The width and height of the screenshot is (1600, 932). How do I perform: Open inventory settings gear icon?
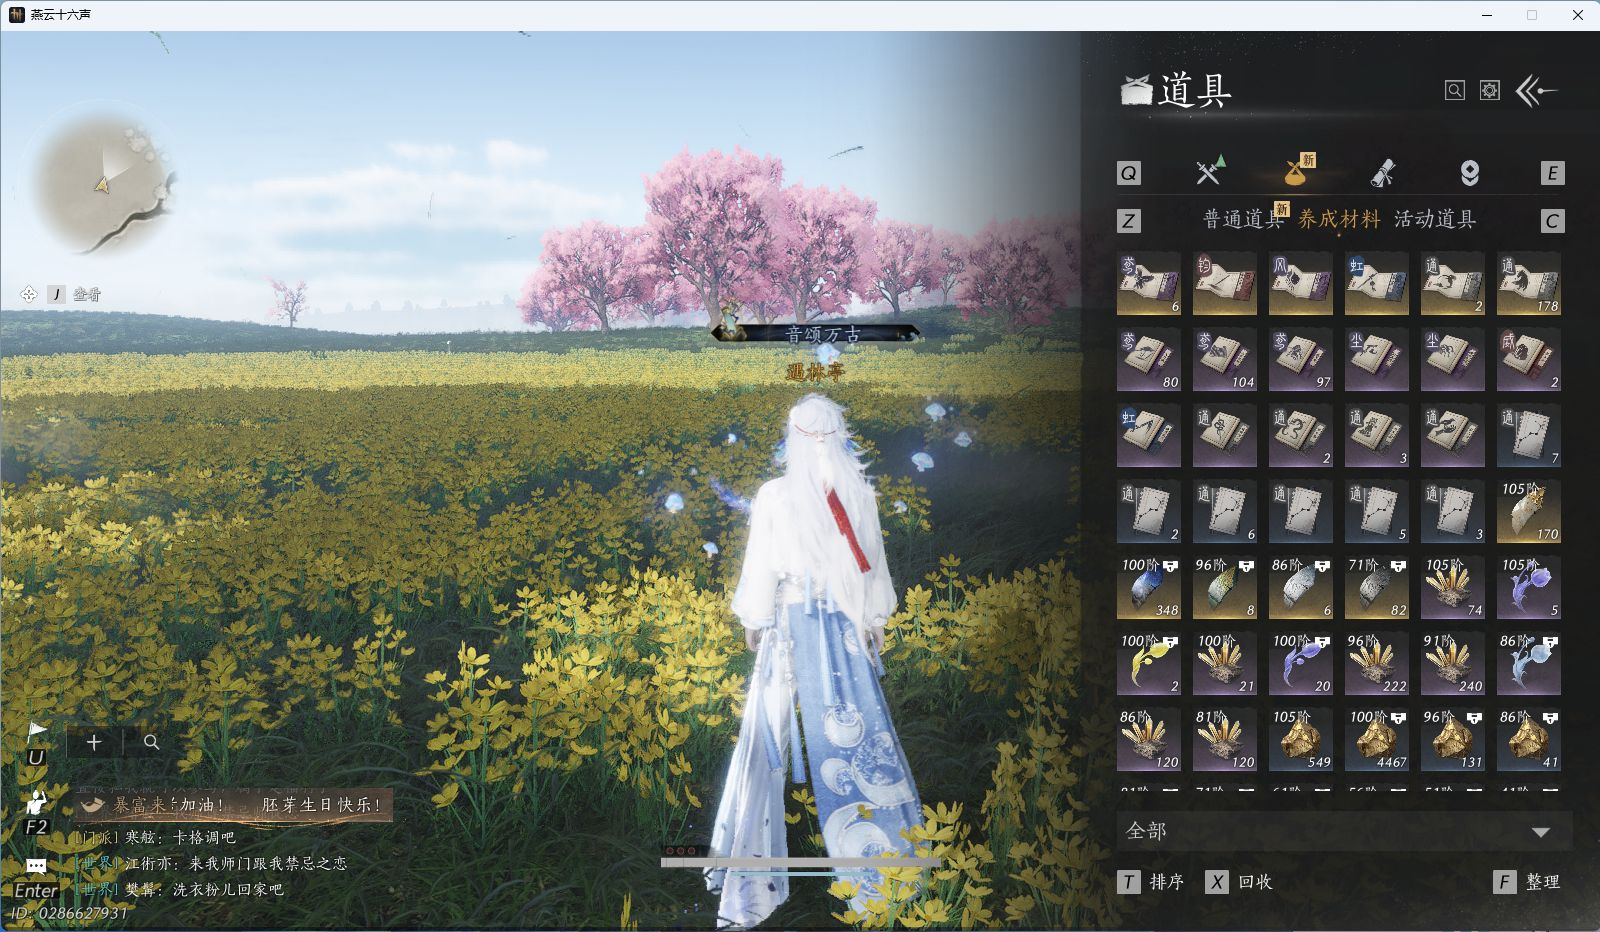(x=1490, y=91)
